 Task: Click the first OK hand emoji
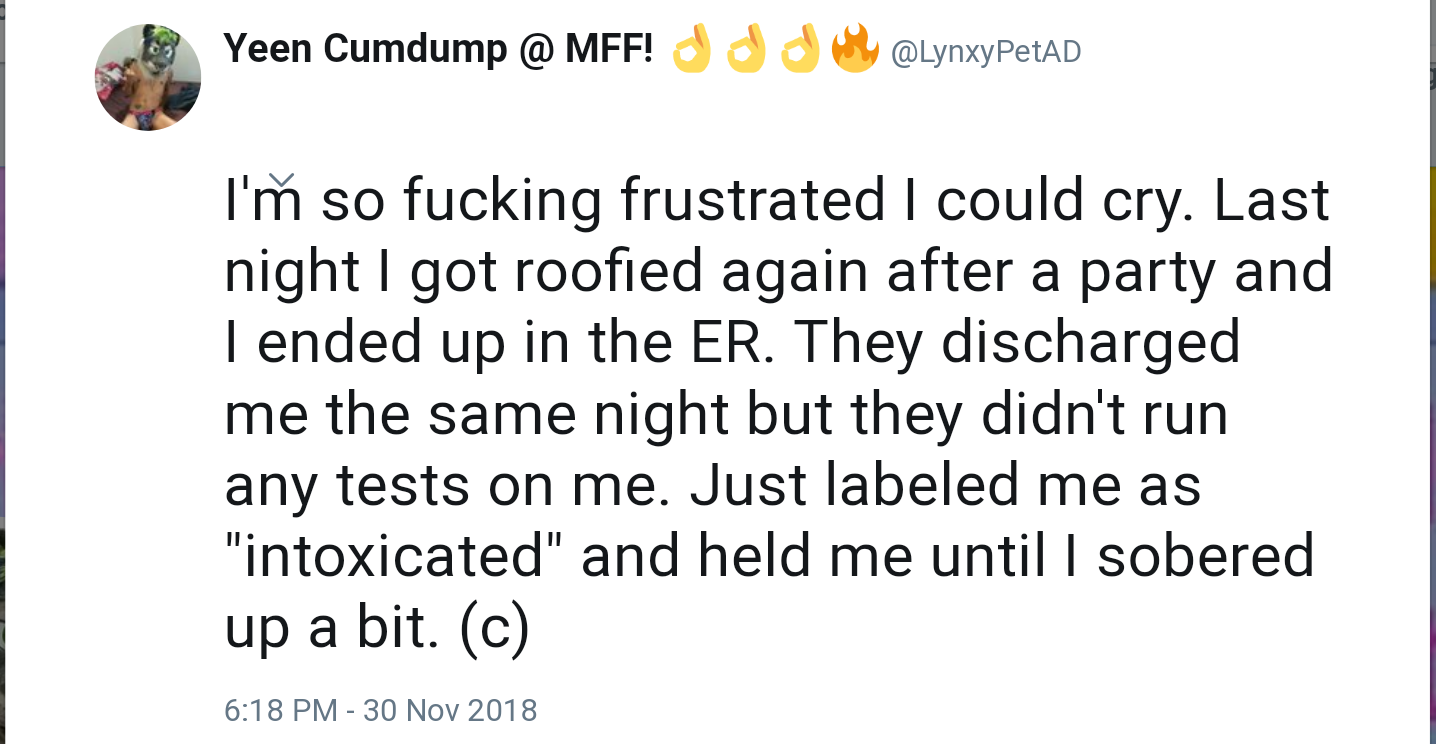pyautogui.click(x=693, y=50)
